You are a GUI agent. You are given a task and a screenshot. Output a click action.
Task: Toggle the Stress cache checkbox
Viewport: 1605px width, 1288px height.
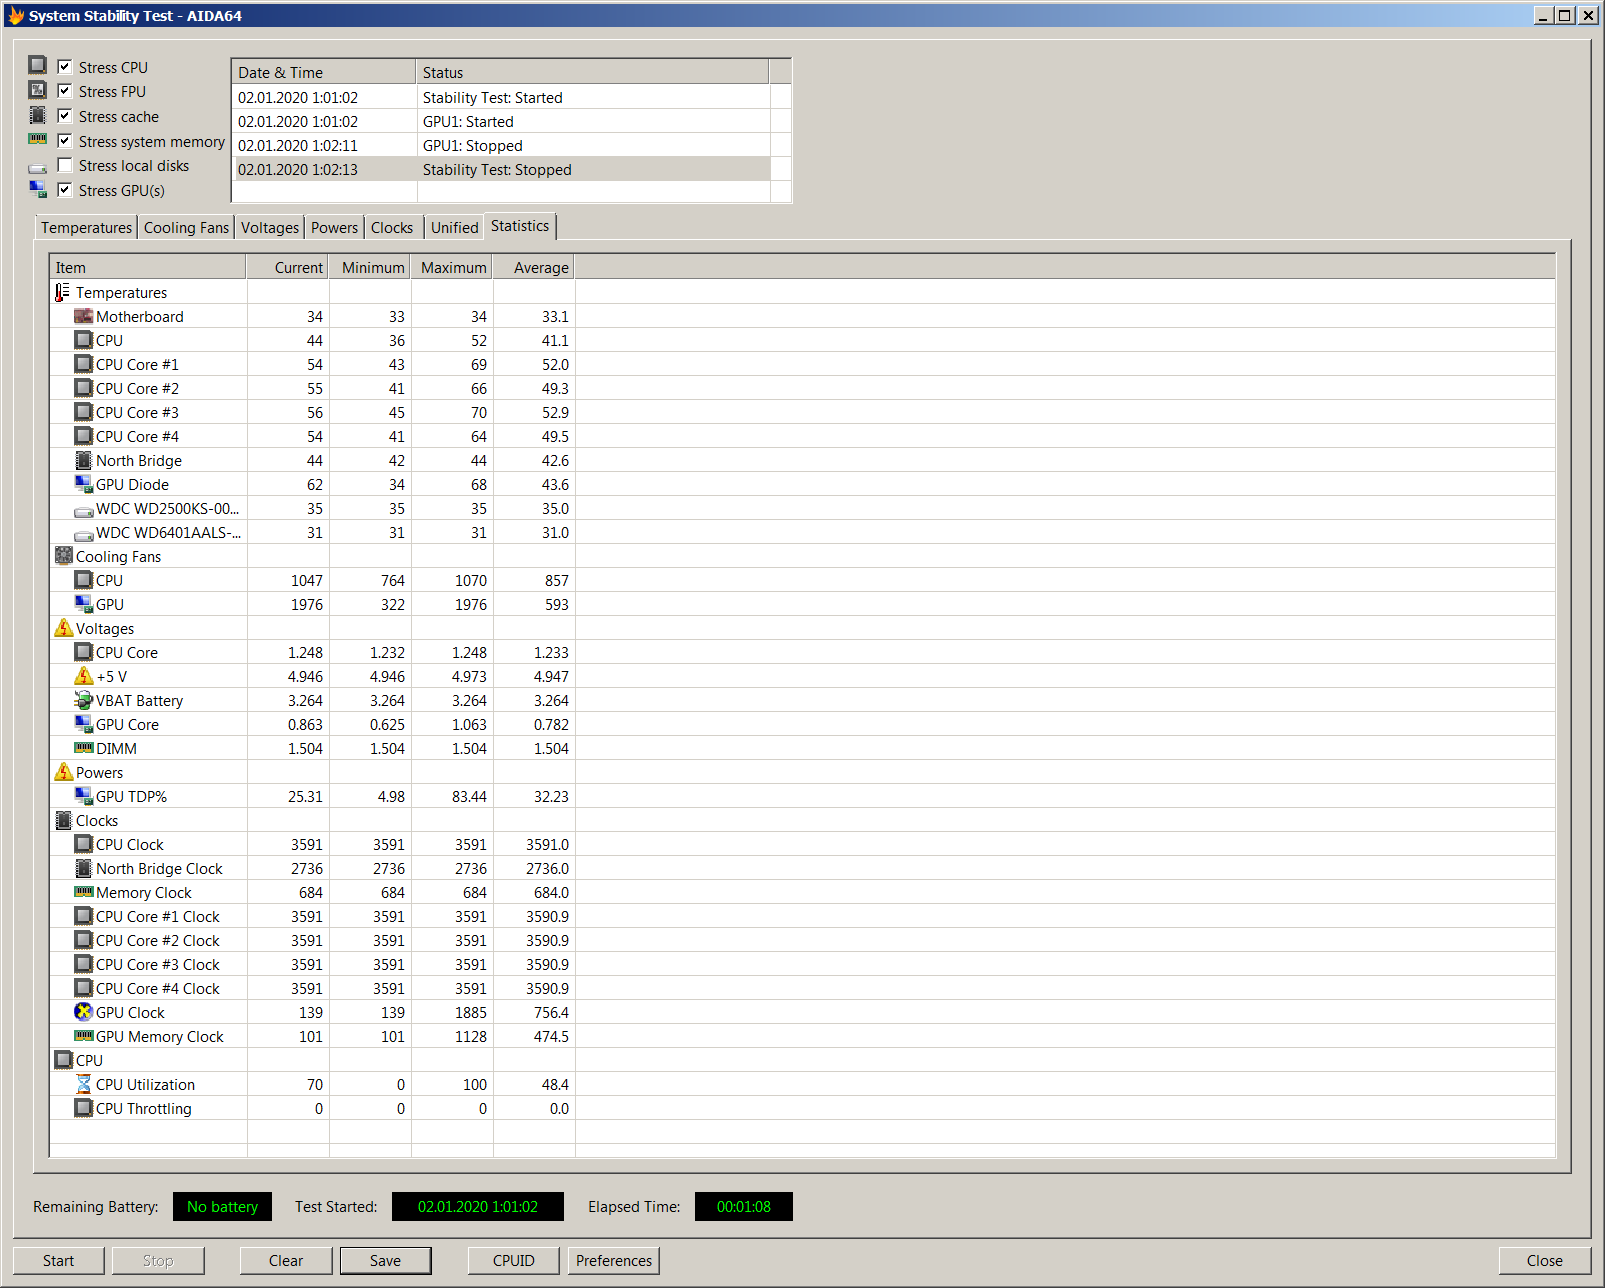pyautogui.click(x=65, y=116)
